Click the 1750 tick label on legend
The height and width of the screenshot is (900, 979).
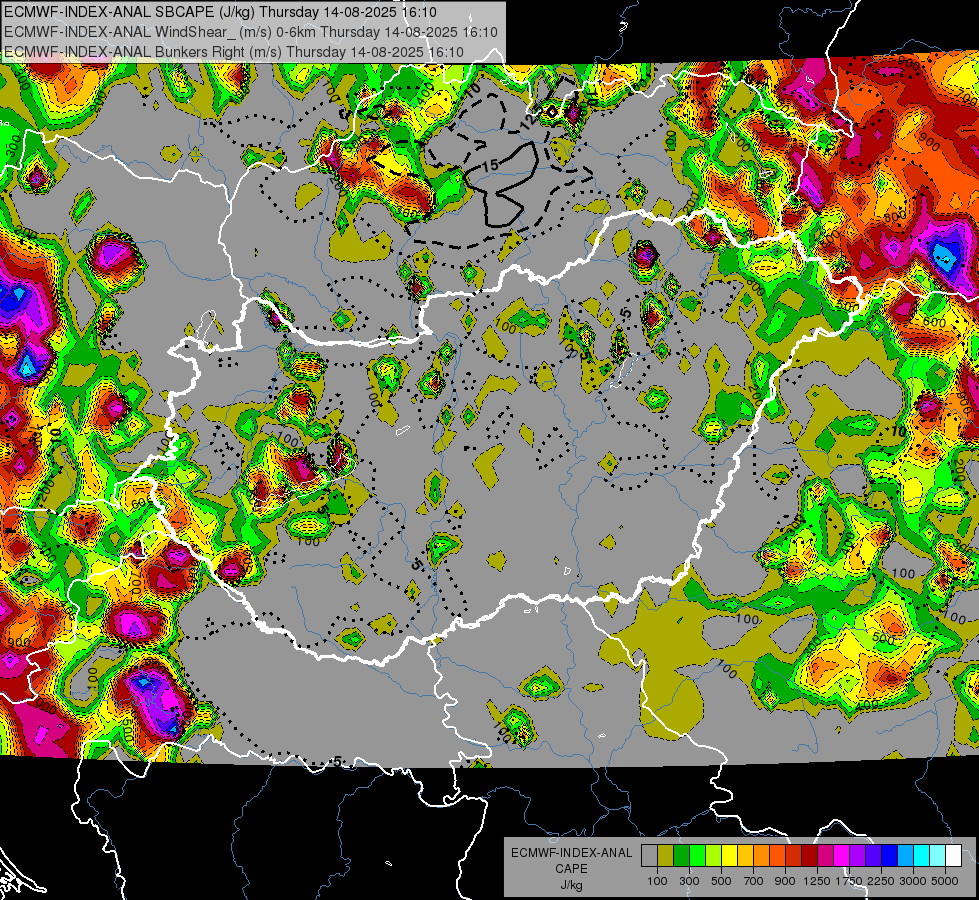click(x=850, y=881)
